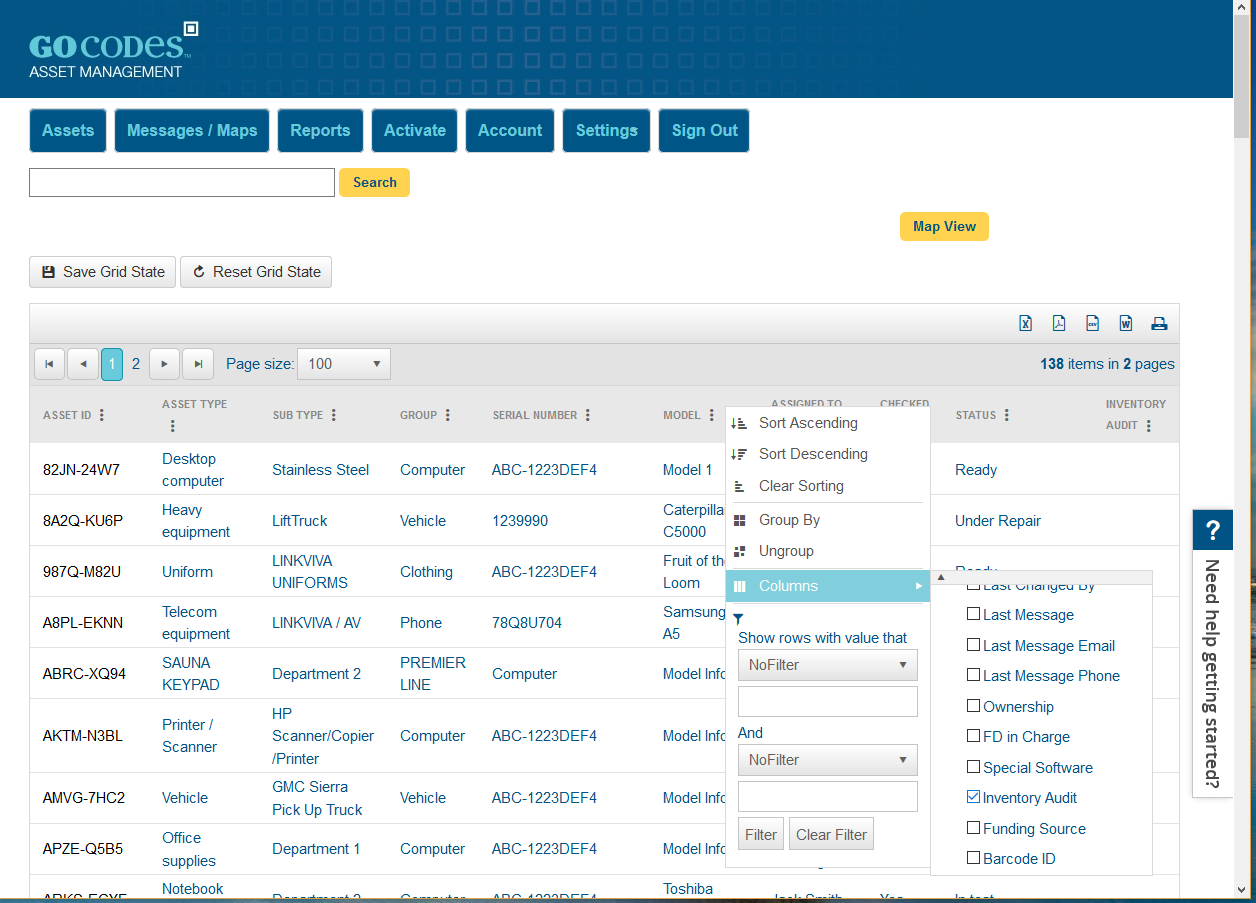Export the grid to Word
Screen dimensions: 1256x903
point(1126,323)
